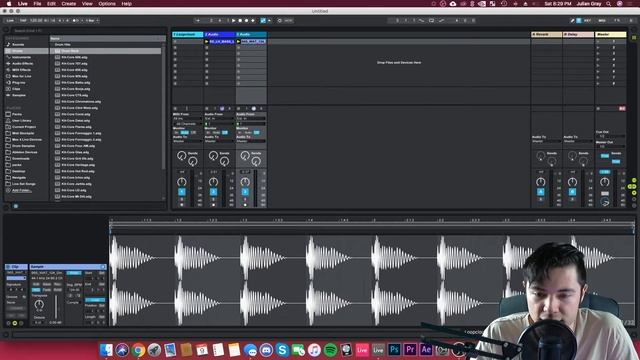The height and width of the screenshot is (360, 640).
Task: Enable KEY map mode
Action: pyautogui.click(x=587, y=20)
